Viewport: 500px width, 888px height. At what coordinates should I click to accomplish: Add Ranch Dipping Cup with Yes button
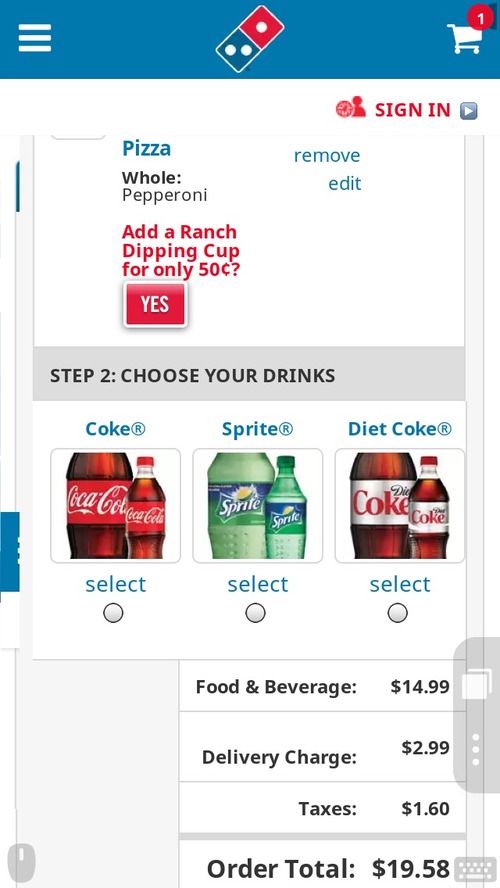(x=155, y=305)
